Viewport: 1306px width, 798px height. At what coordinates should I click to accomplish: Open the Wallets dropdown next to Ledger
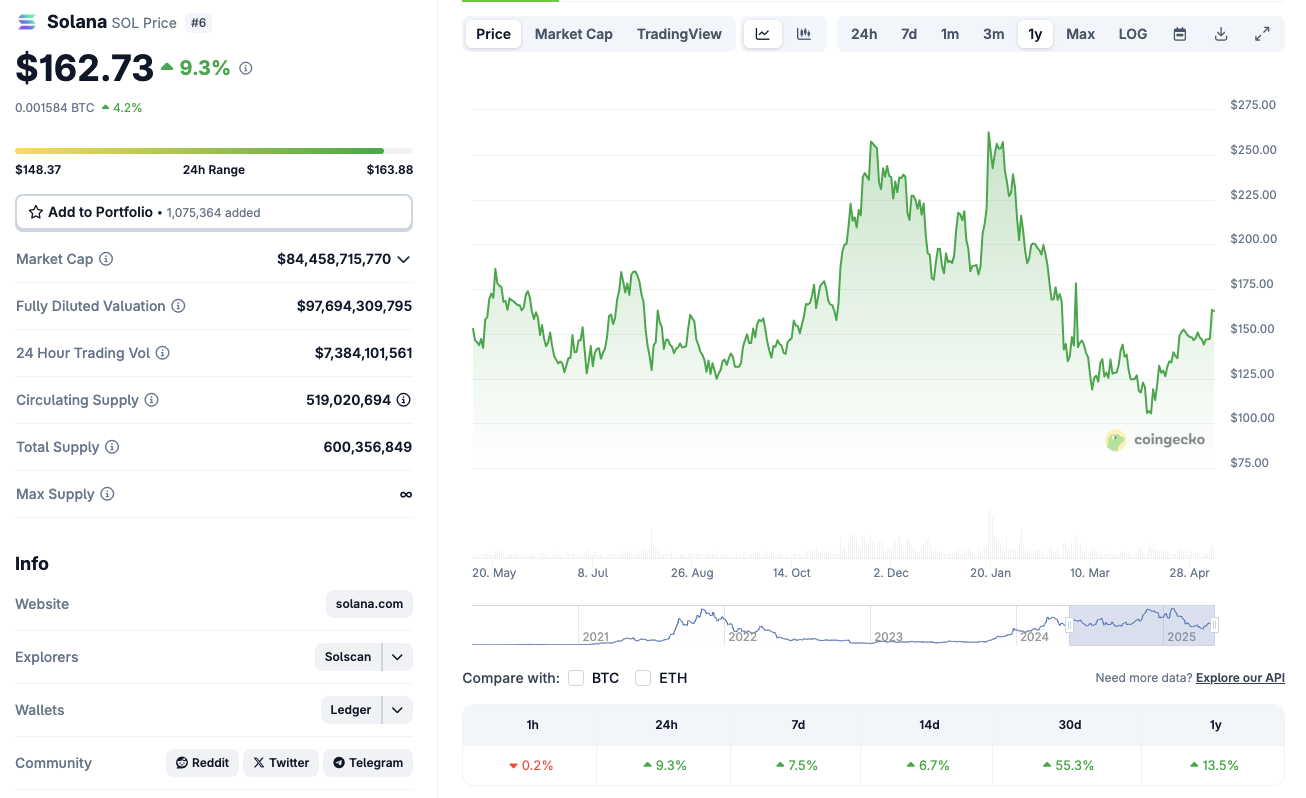[x=397, y=709]
